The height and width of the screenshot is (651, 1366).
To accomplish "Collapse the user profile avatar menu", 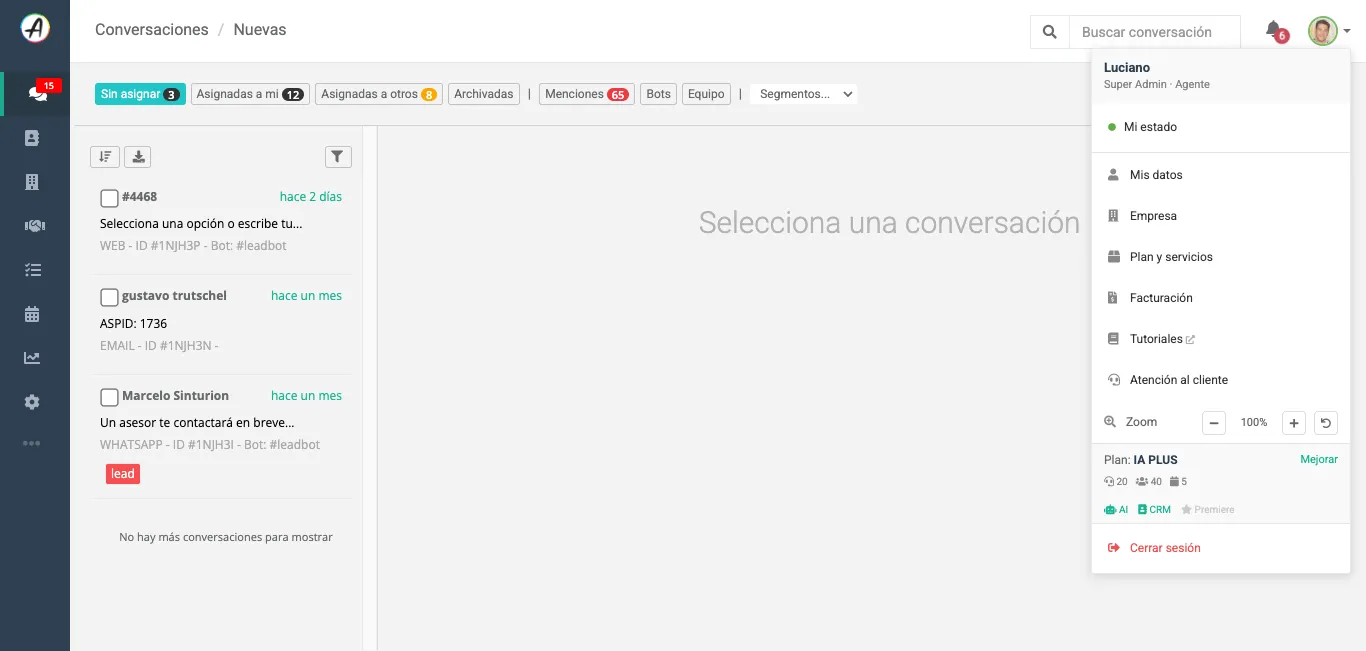I will pos(1329,31).
